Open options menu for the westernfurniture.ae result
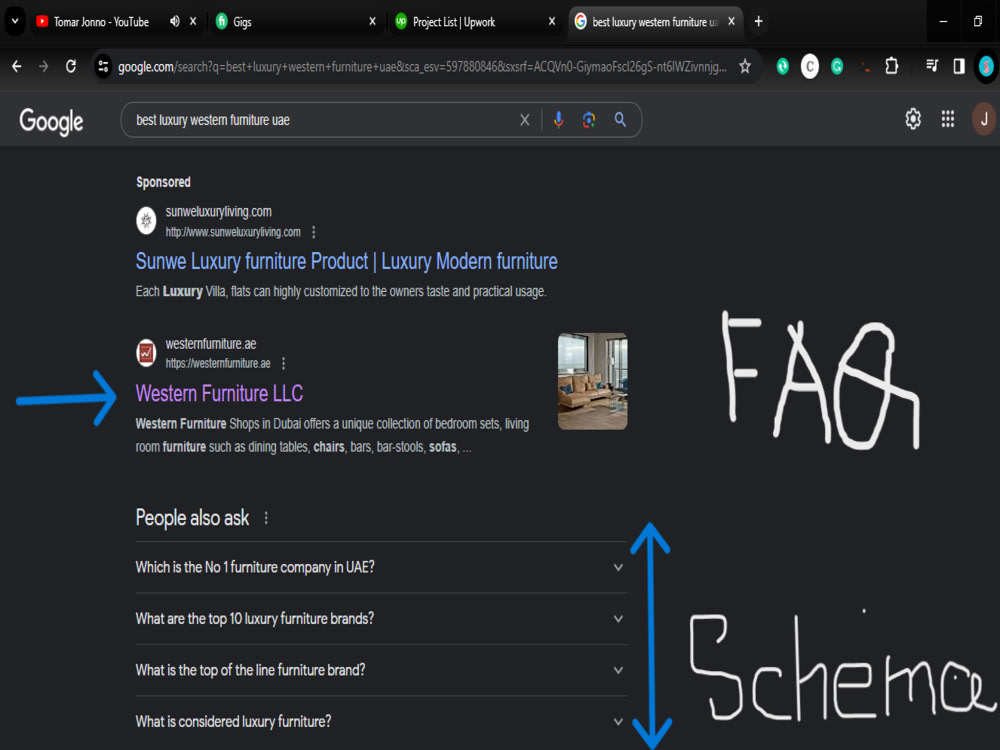This screenshot has width=1000, height=750. [x=283, y=364]
